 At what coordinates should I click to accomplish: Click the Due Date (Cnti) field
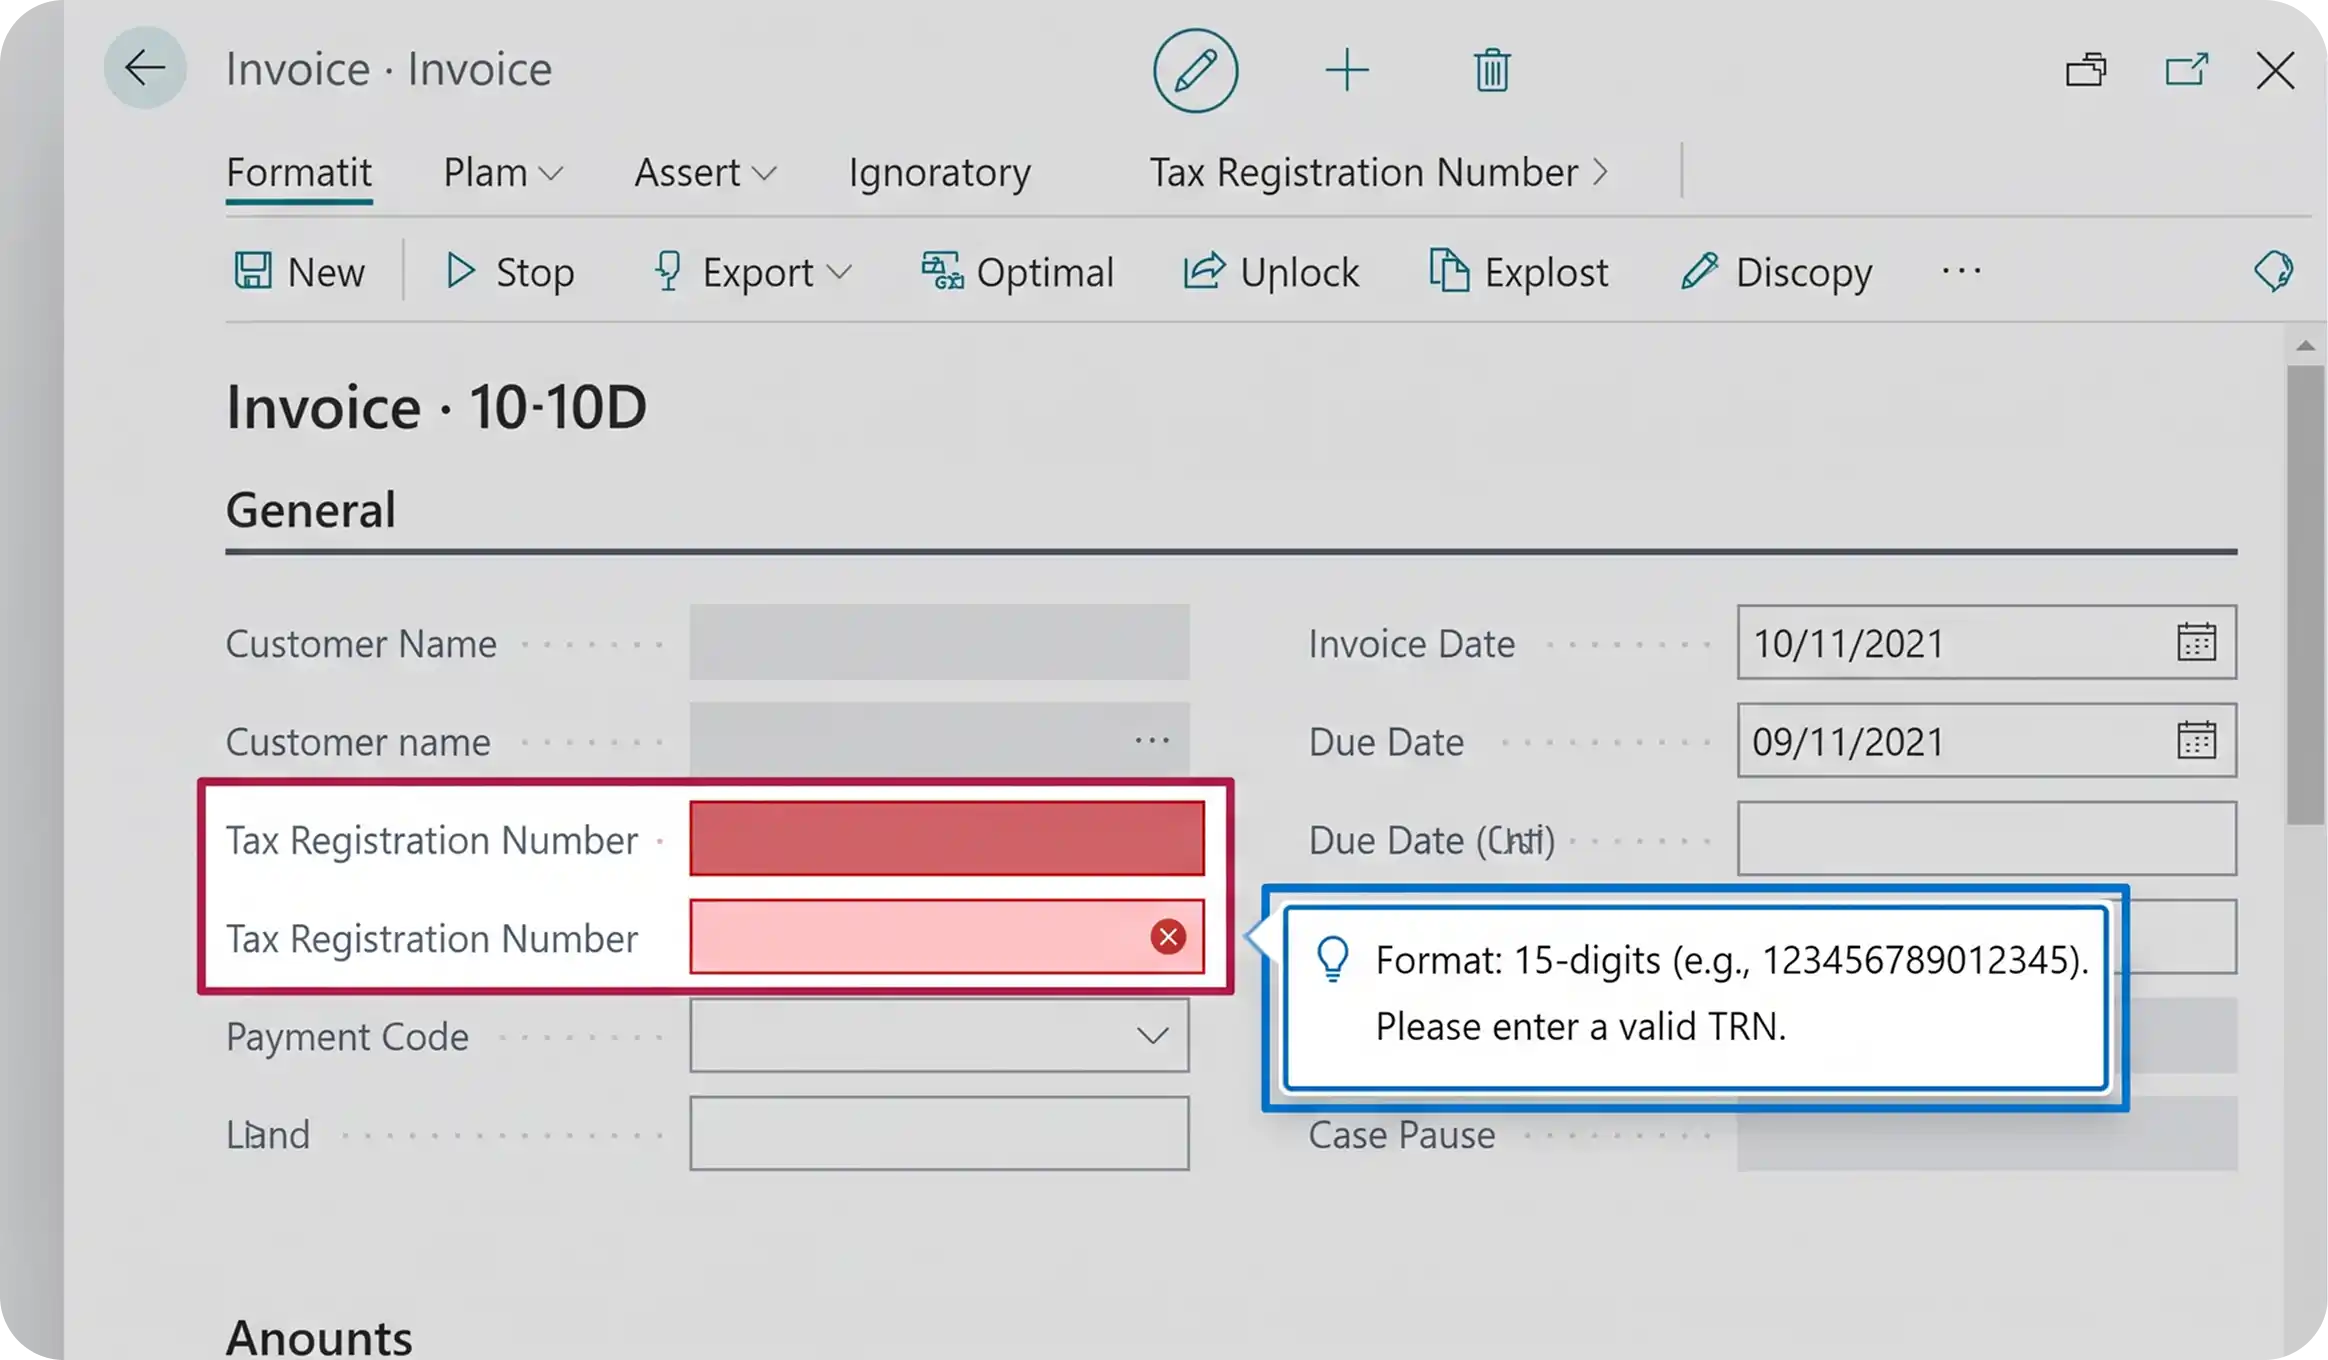click(x=1986, y=838)
